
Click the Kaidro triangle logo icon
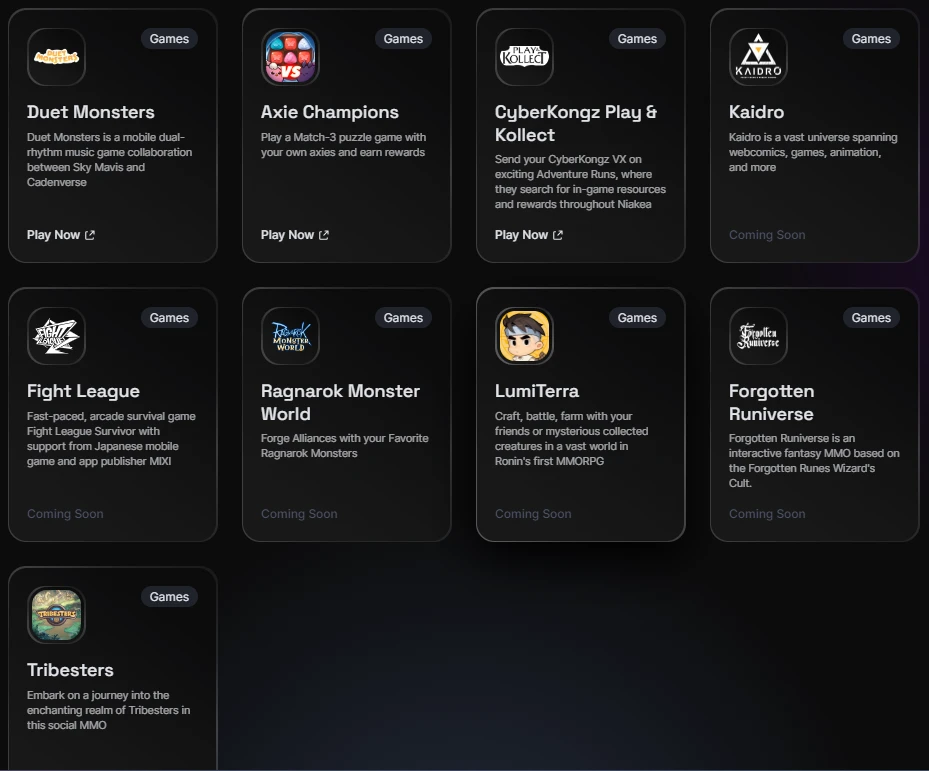[758, 57]
